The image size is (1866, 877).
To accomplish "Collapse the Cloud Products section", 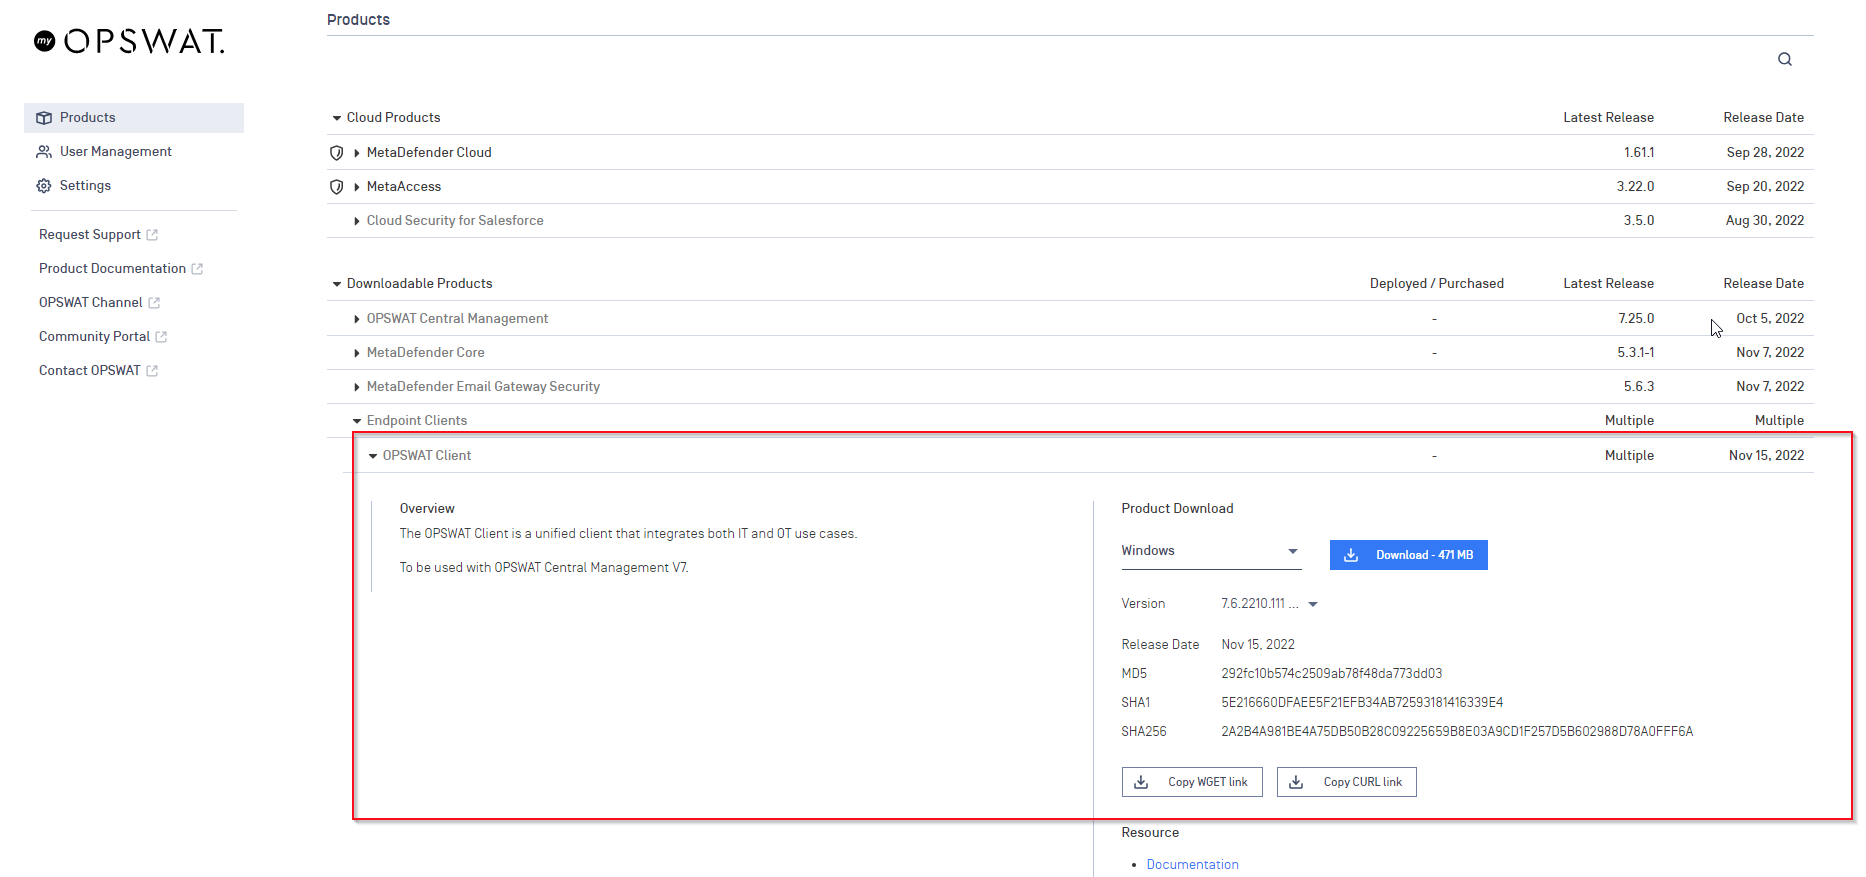I will [x=337, y=118].
